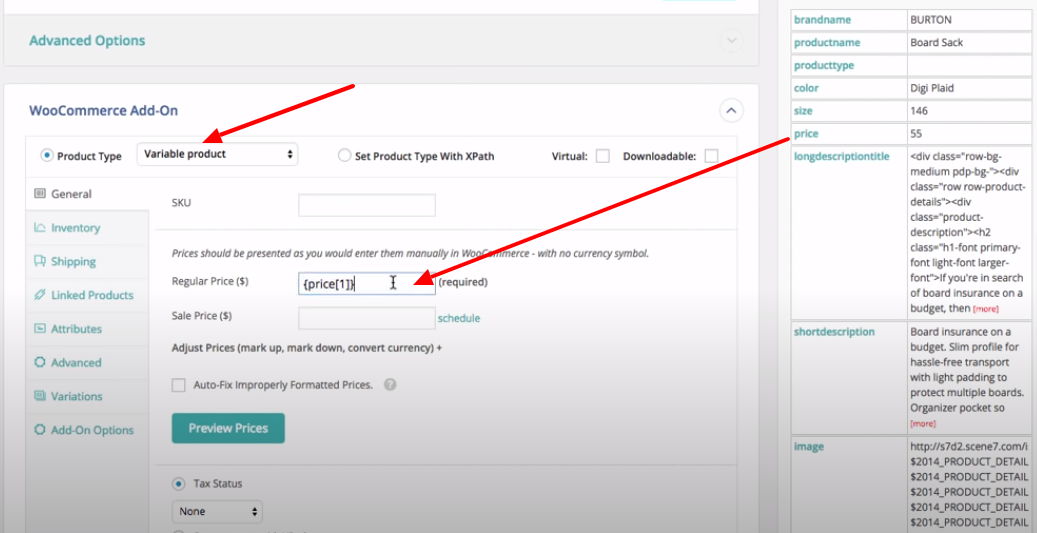
Task: Click the price field label
Action: click(x=806, y=134)
